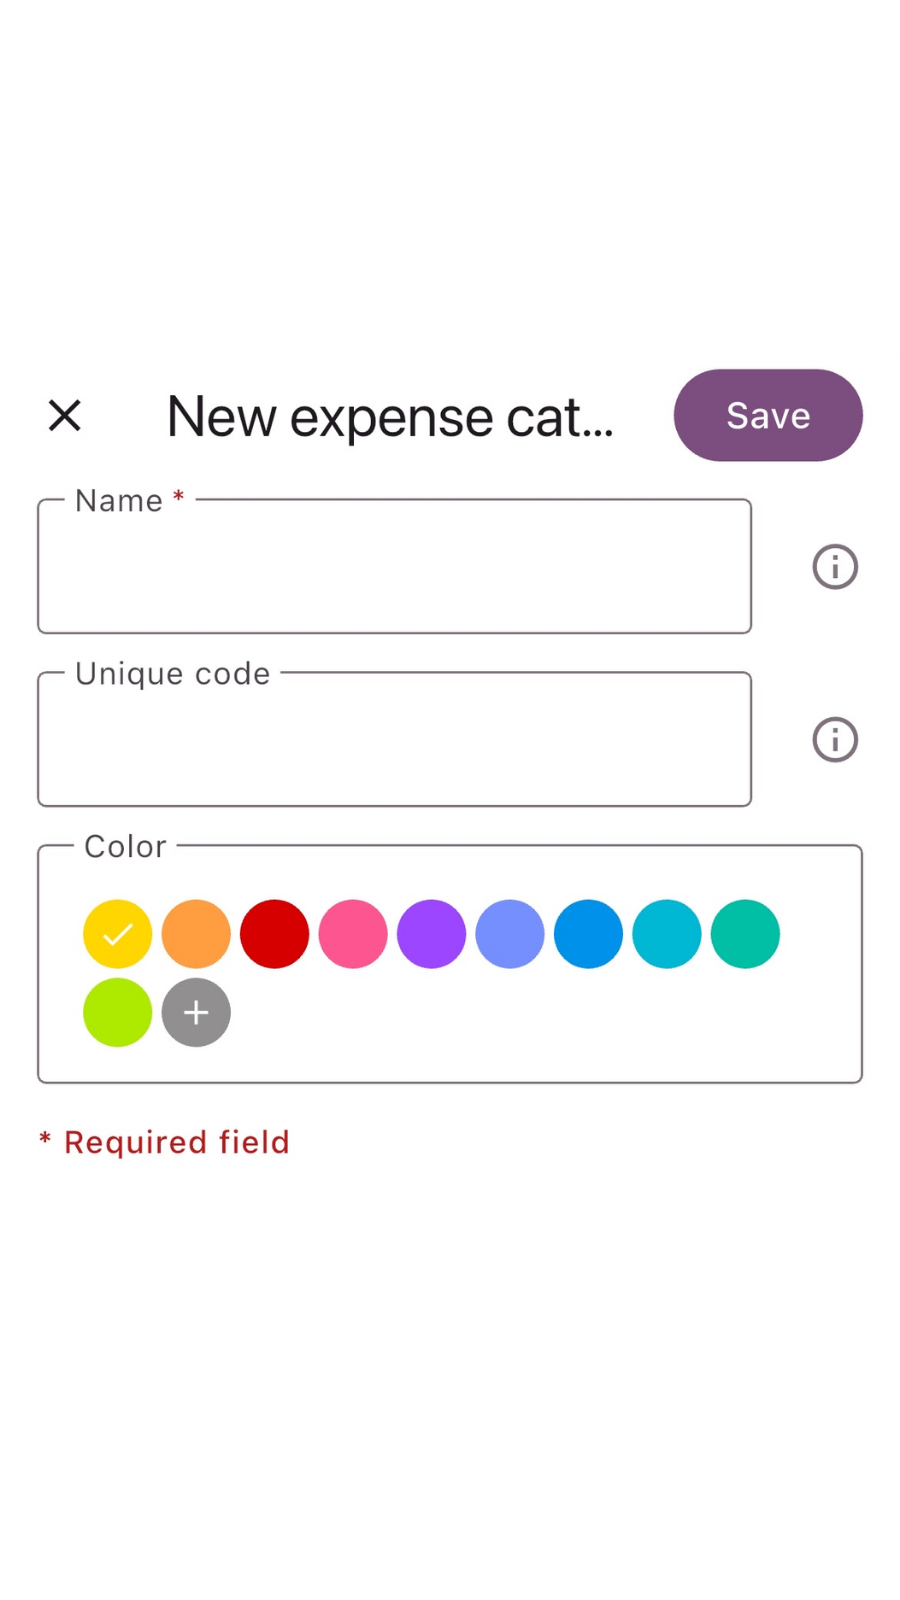Pick the red color swatch

click(275, 934)
